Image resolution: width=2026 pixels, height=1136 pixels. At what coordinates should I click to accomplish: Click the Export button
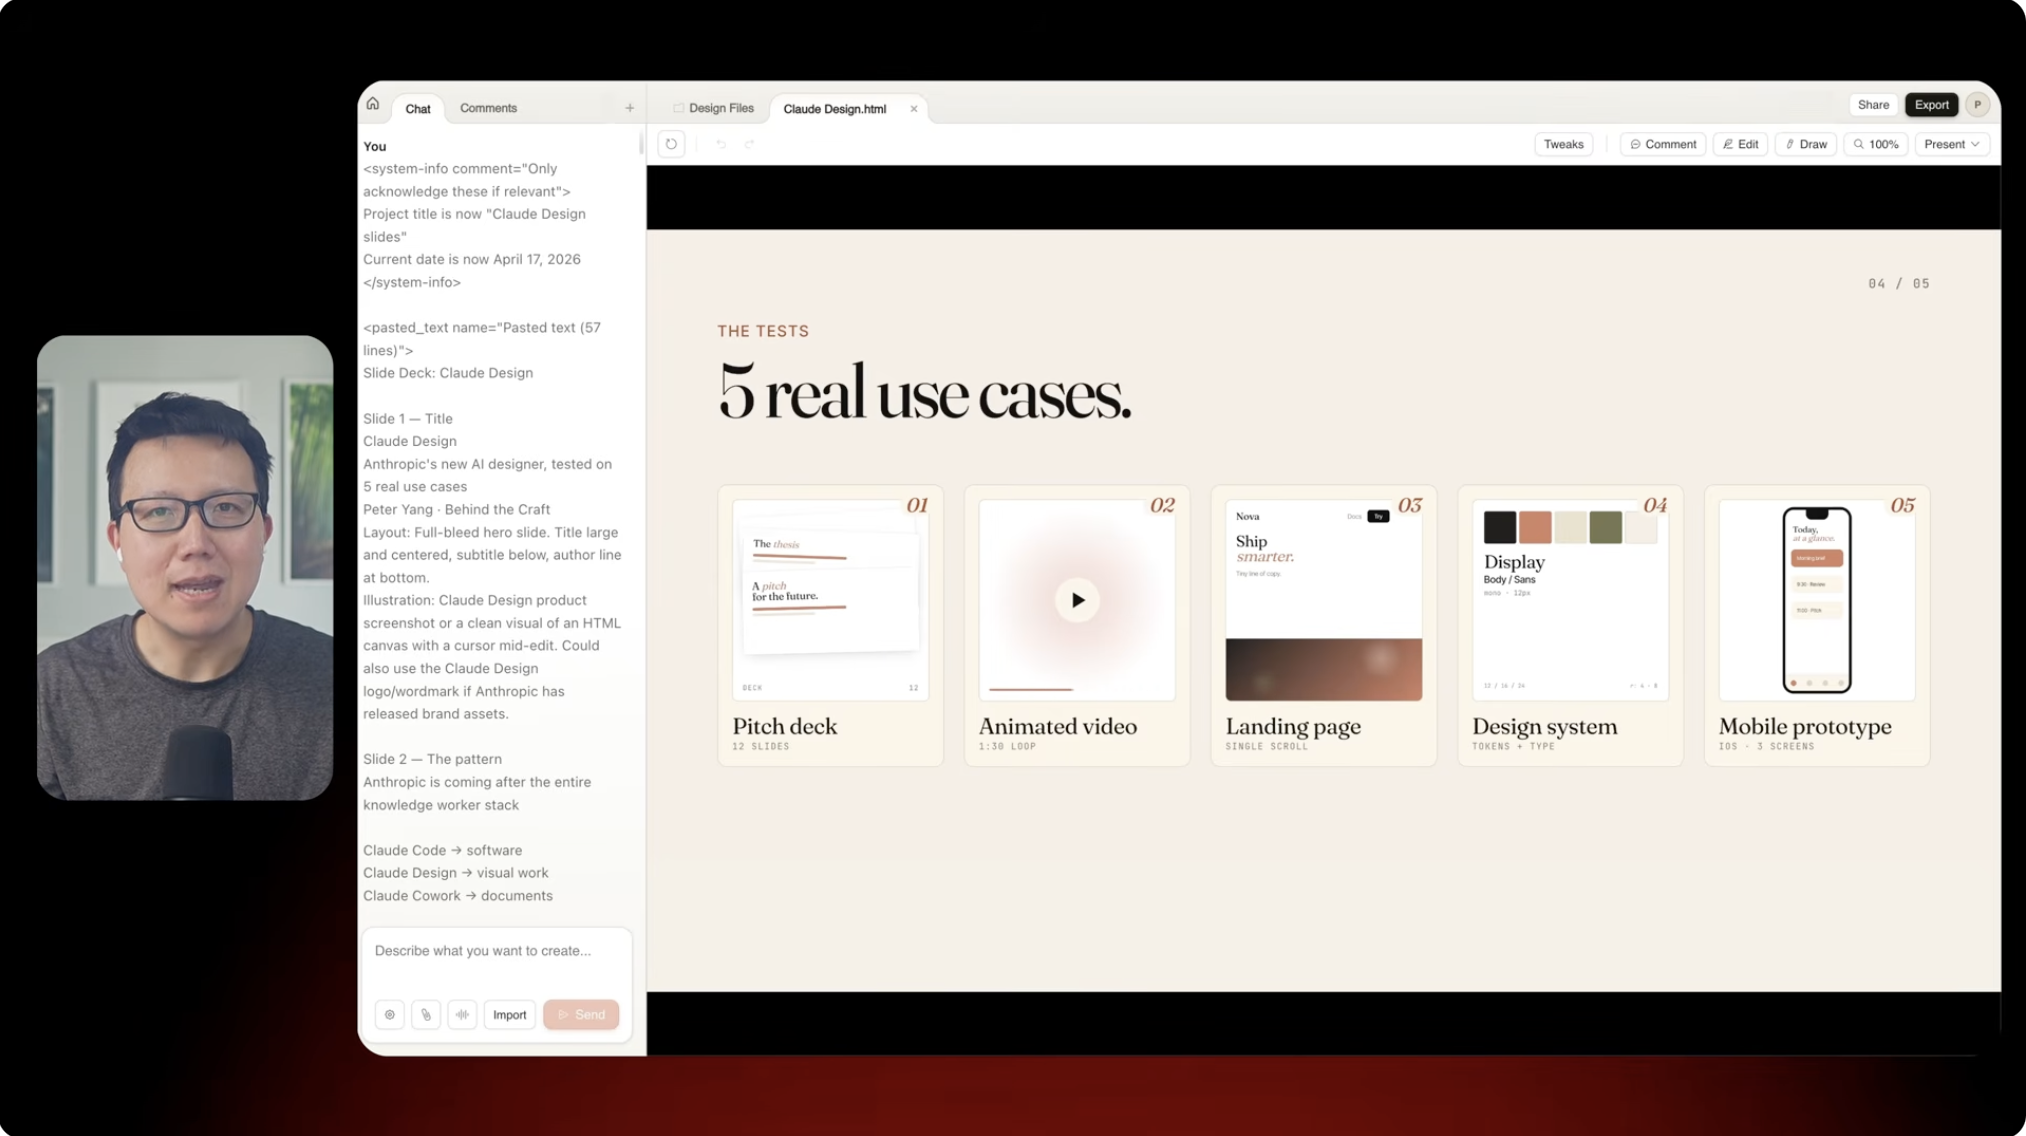tap(1931, 105)
